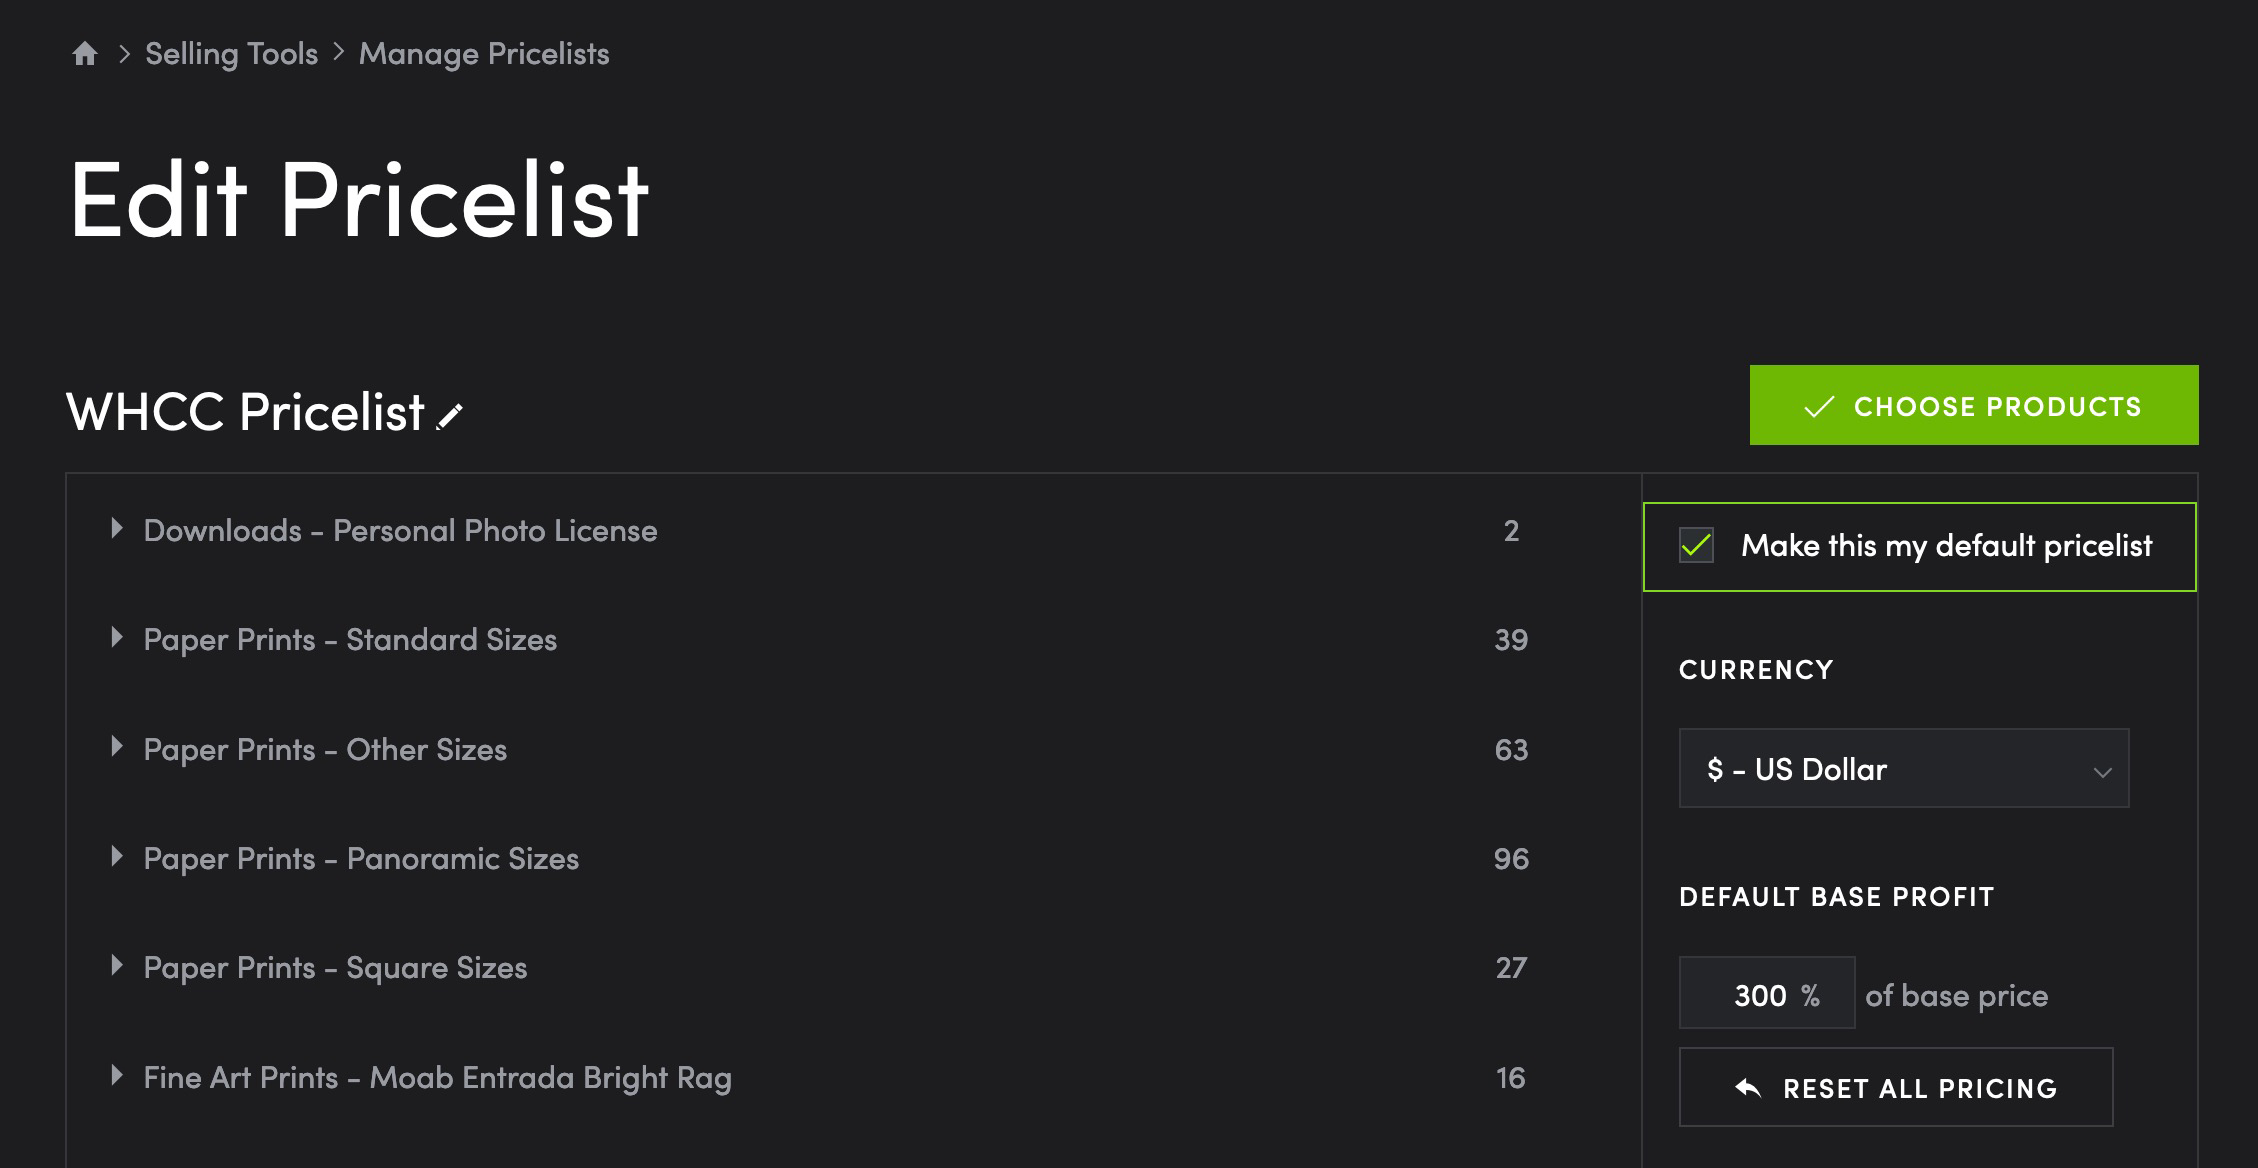The height and width of the screenshot is (1168, 2258).
Task: Click the home icon in breadcrumb
Action: pos(85,54)
